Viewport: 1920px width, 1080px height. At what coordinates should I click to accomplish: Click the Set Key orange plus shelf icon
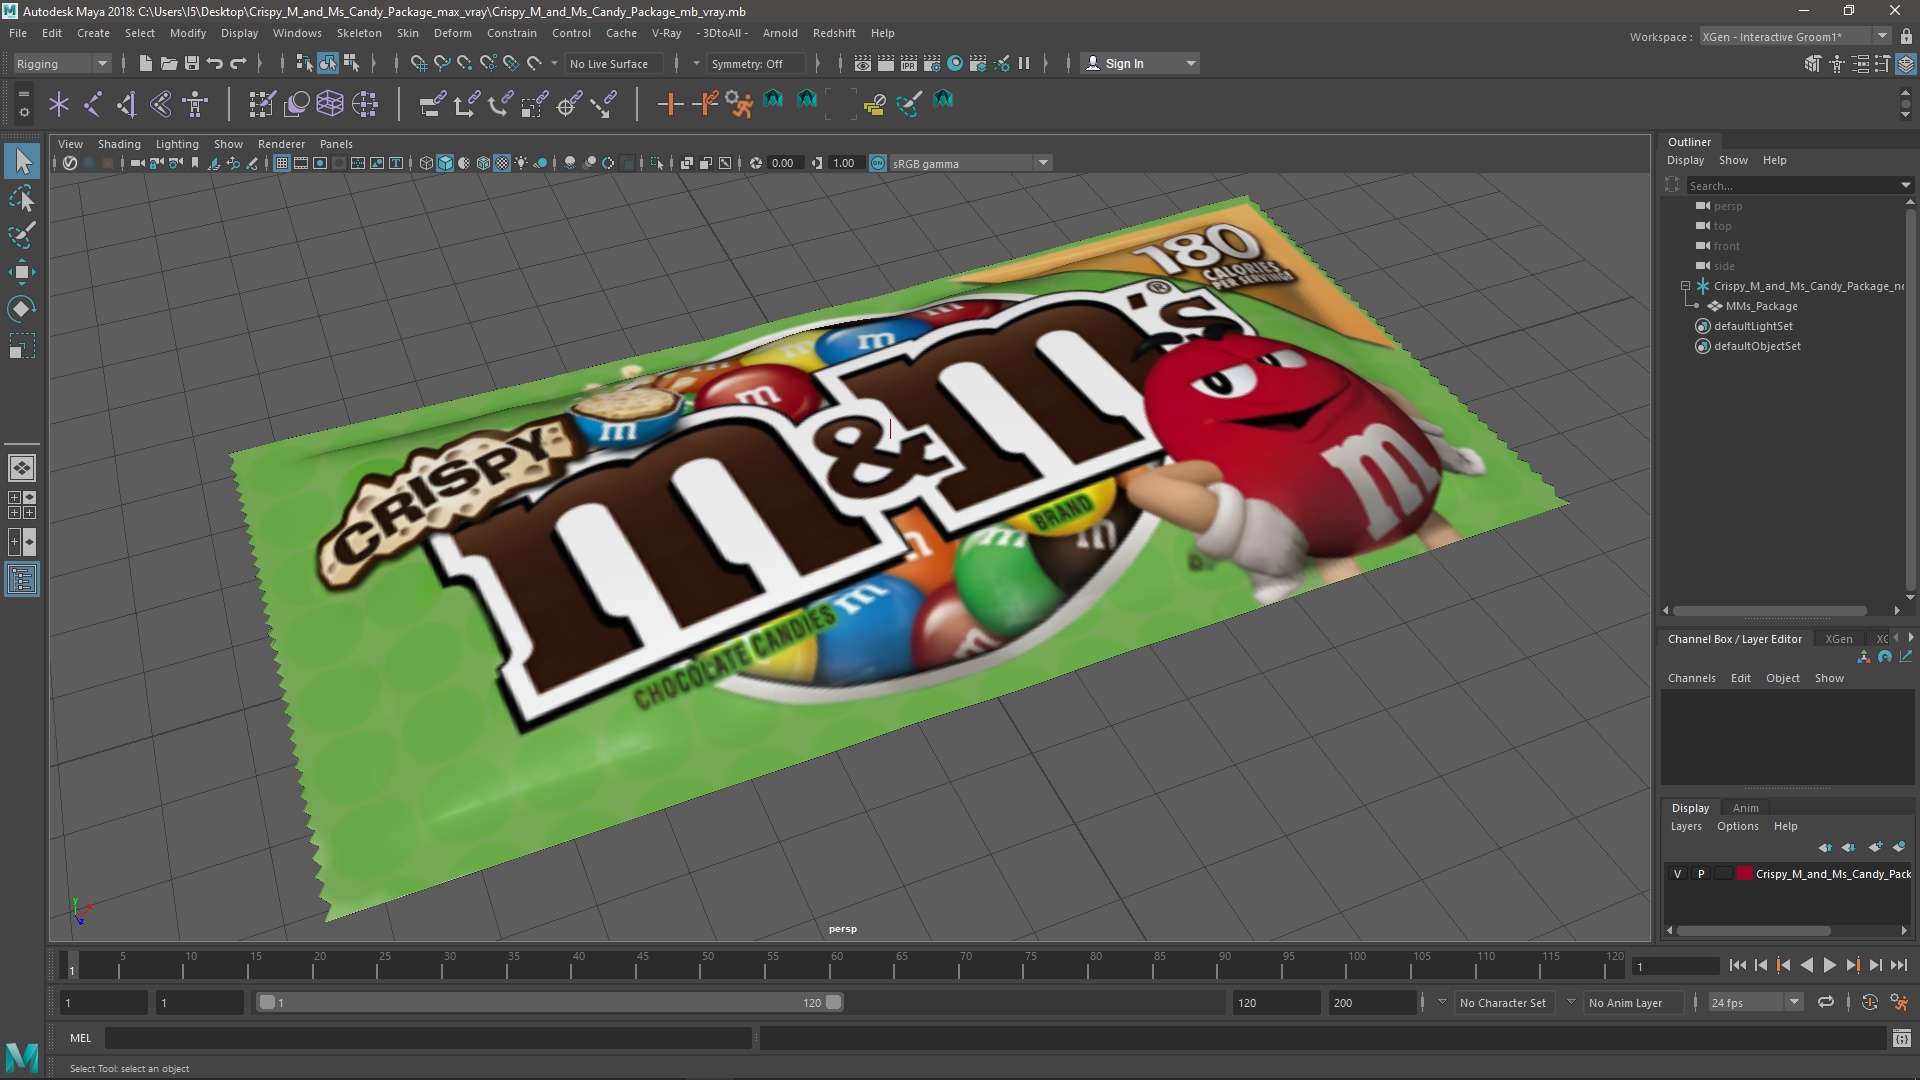pos(670,104)
